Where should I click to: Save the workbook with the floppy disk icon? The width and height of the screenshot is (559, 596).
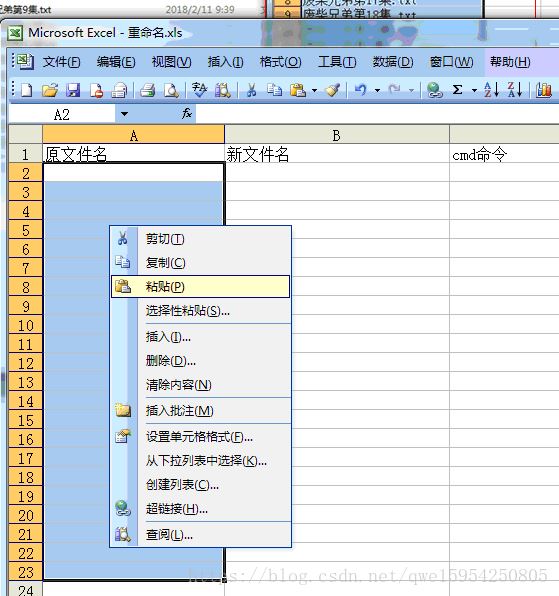pyautogui.click(x=73, y=90)
